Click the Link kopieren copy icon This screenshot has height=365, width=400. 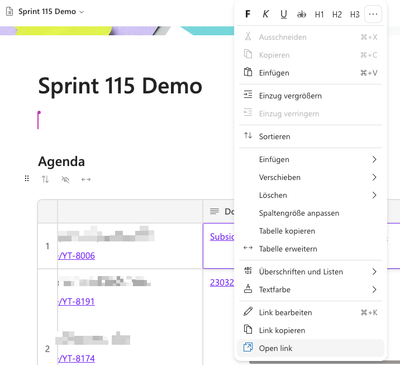pyautogui.click(x=248, y=329)
